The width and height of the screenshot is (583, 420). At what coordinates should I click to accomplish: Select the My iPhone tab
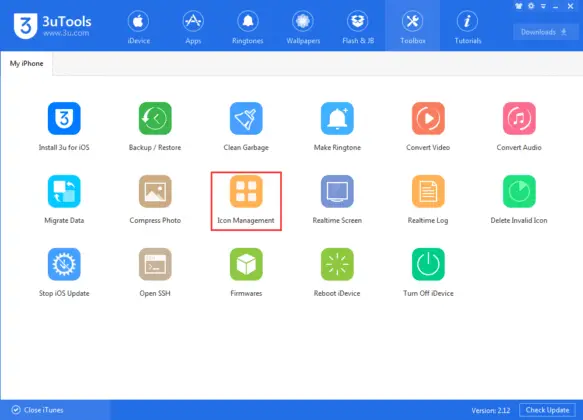click(x=26, y=64)
